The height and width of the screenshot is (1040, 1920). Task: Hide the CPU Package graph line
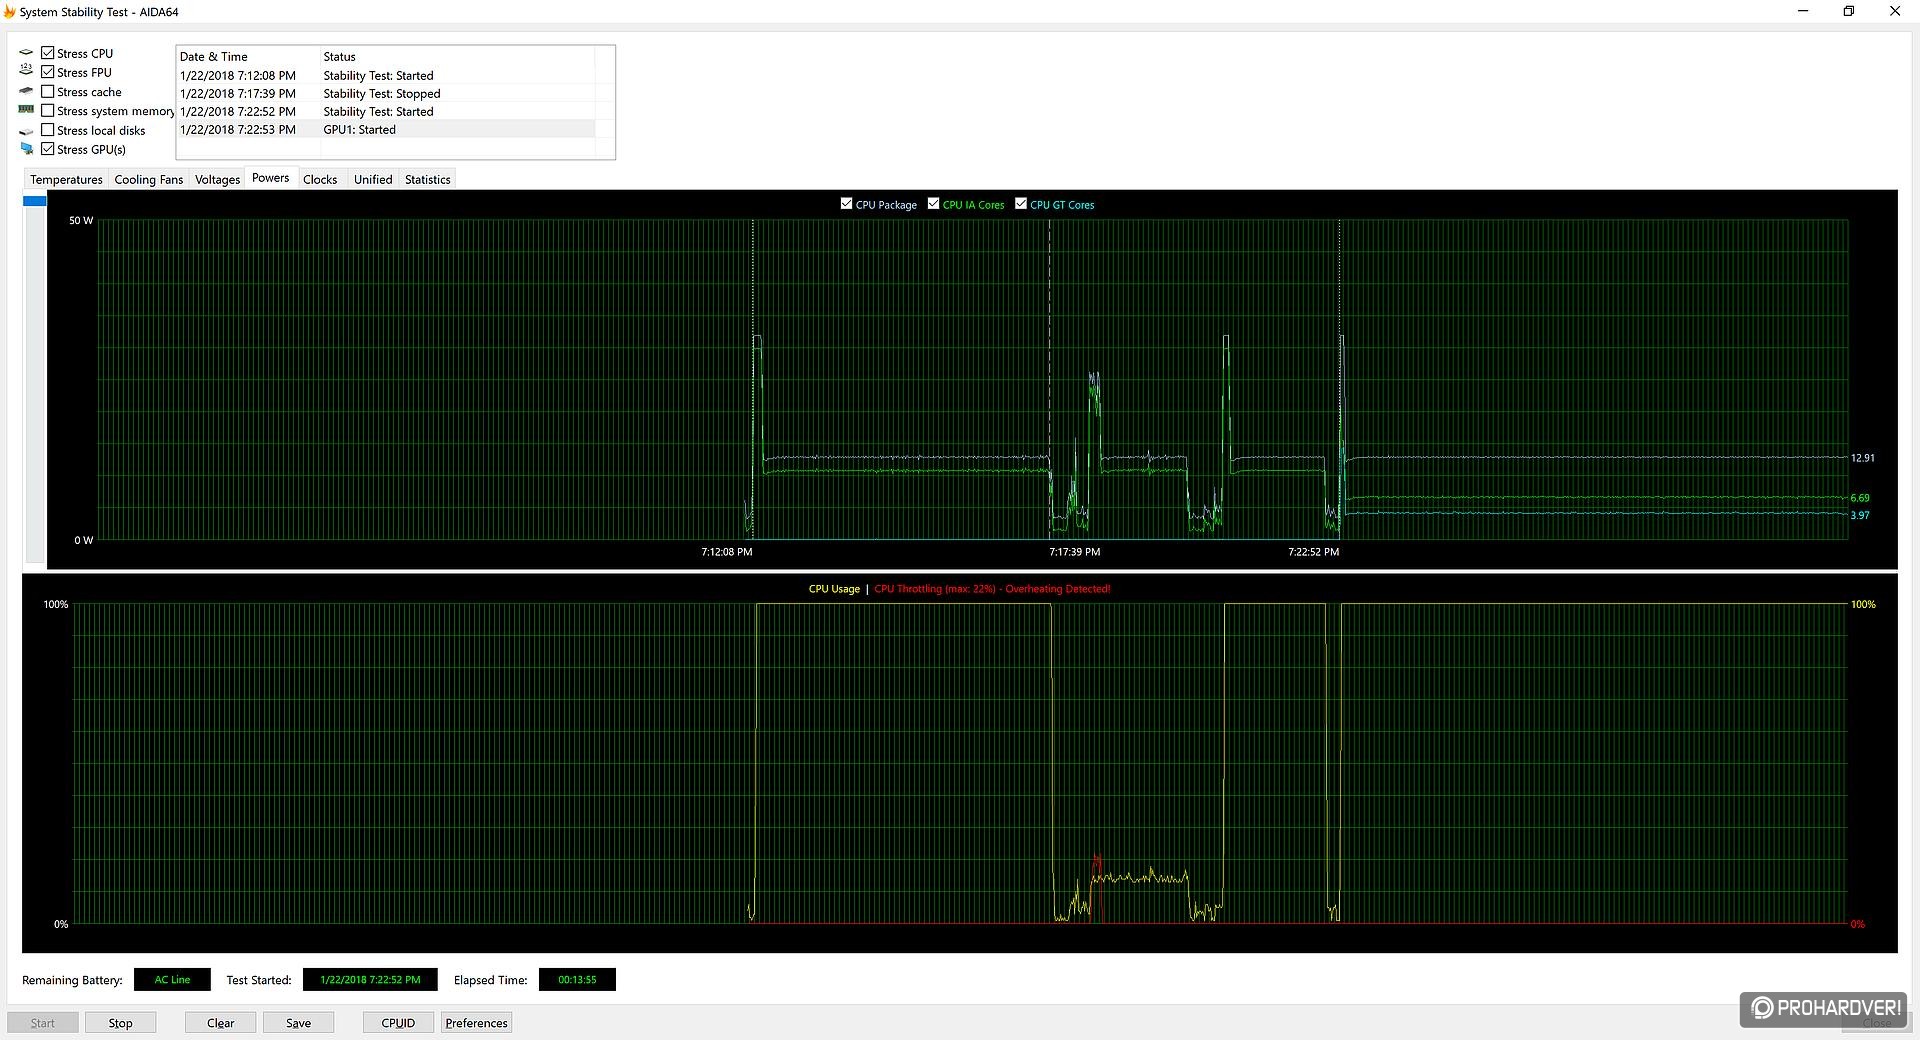point(847,204)
